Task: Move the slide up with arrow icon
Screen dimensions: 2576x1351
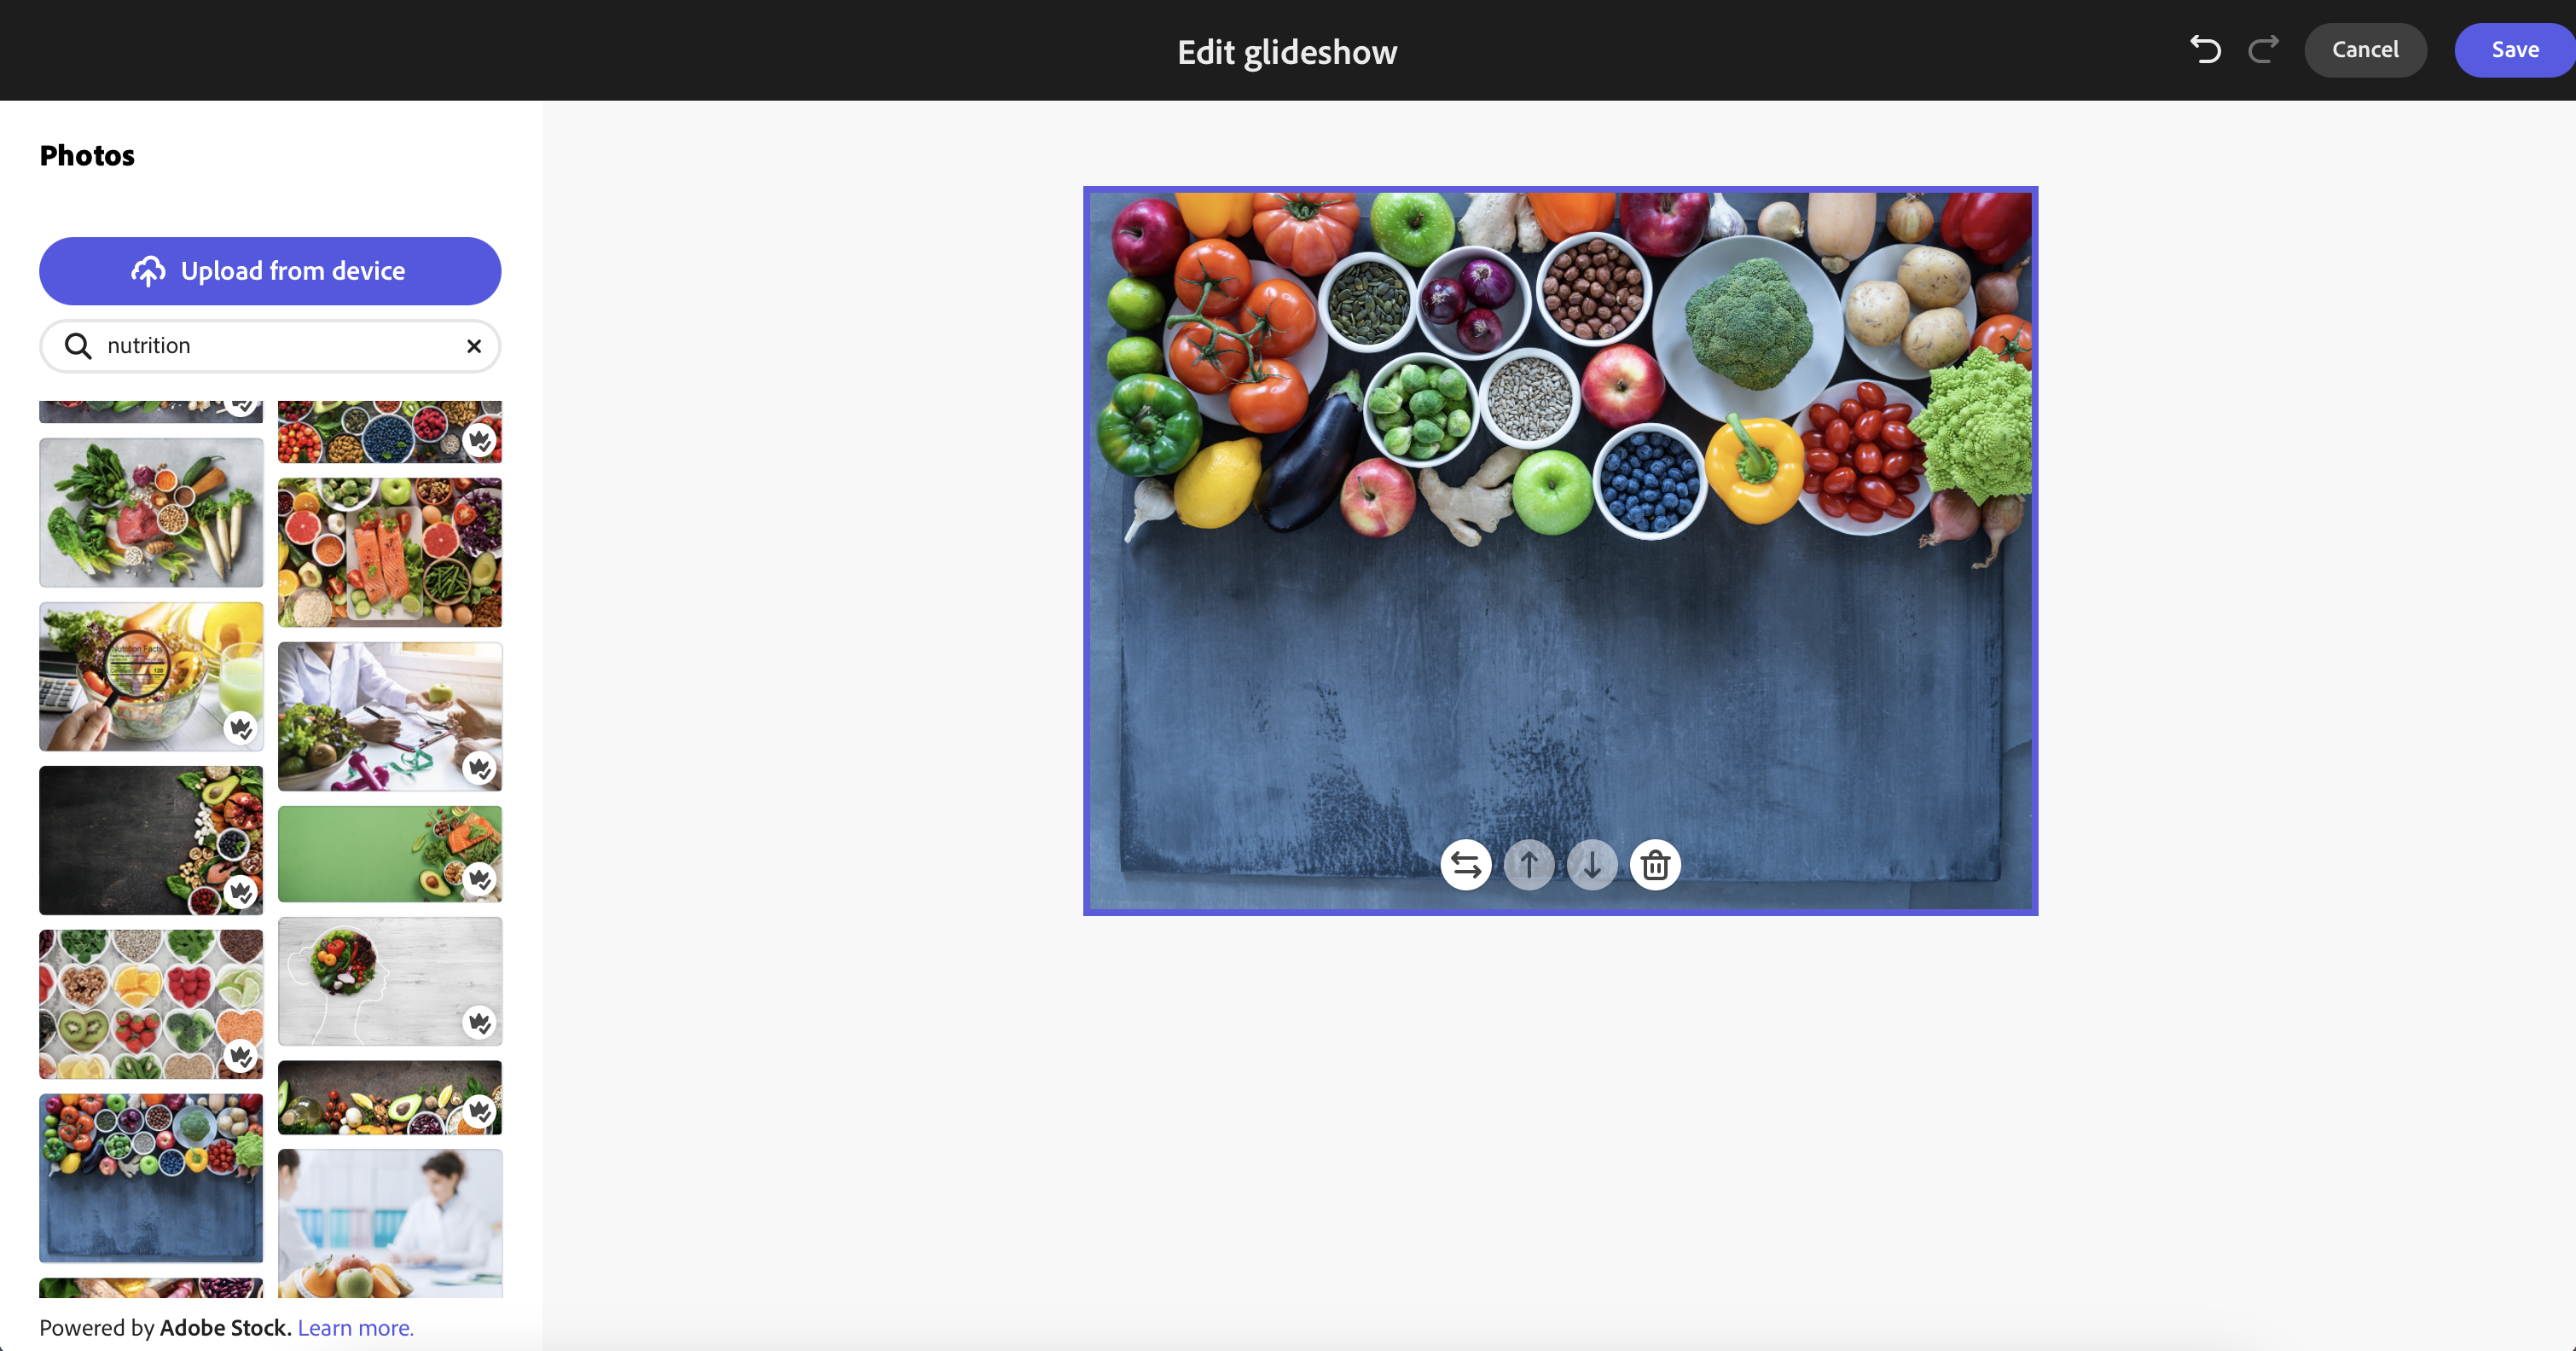Action: pyautogui.click(x=1529, y=865)
